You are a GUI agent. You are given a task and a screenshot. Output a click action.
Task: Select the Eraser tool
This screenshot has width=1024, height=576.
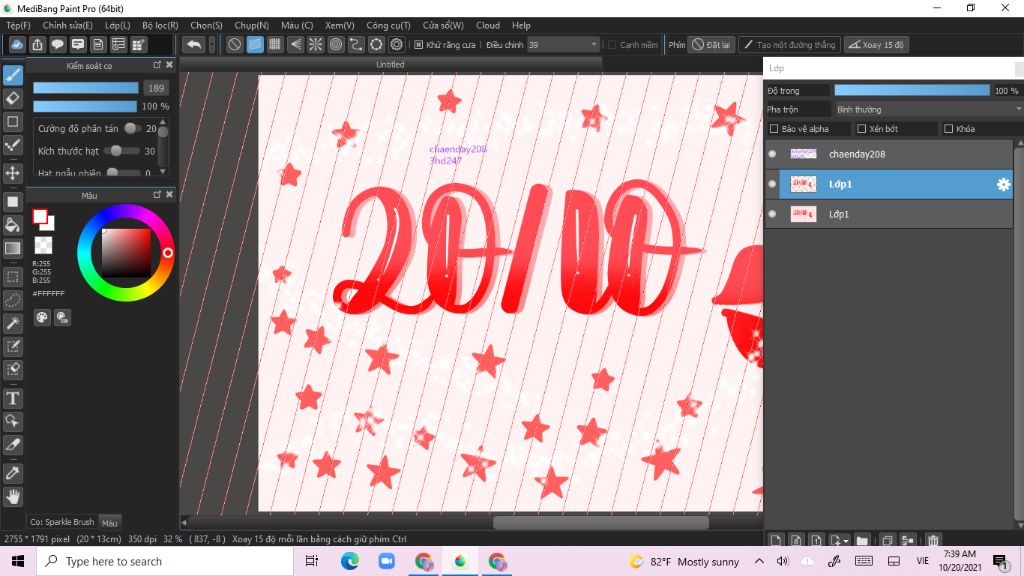(13, 99)
